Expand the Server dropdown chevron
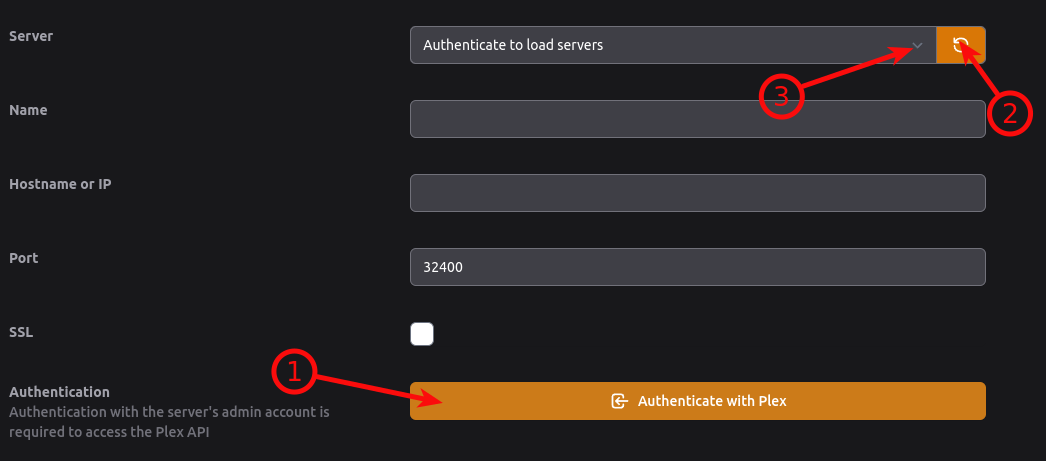Screen dimensions: 1046x461 coord(917,45)
